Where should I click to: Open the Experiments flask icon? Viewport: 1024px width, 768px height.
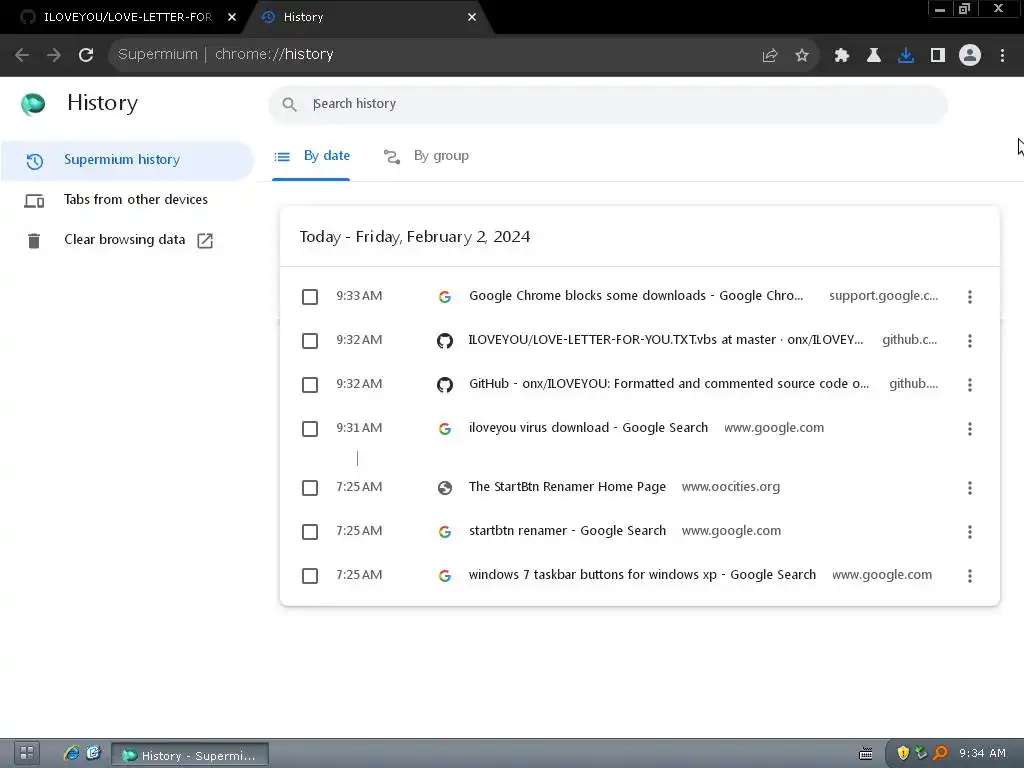pos(874,56)
